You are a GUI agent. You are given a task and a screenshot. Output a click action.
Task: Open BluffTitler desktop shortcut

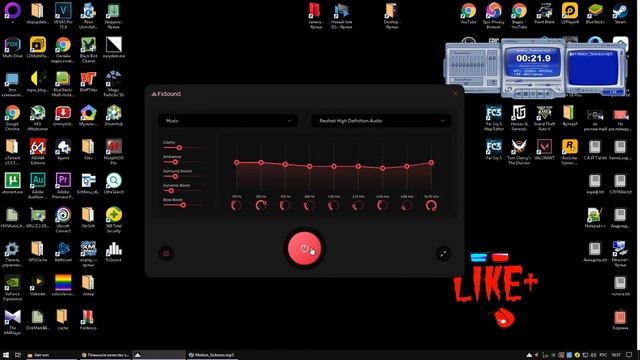[x=88, y=82]
